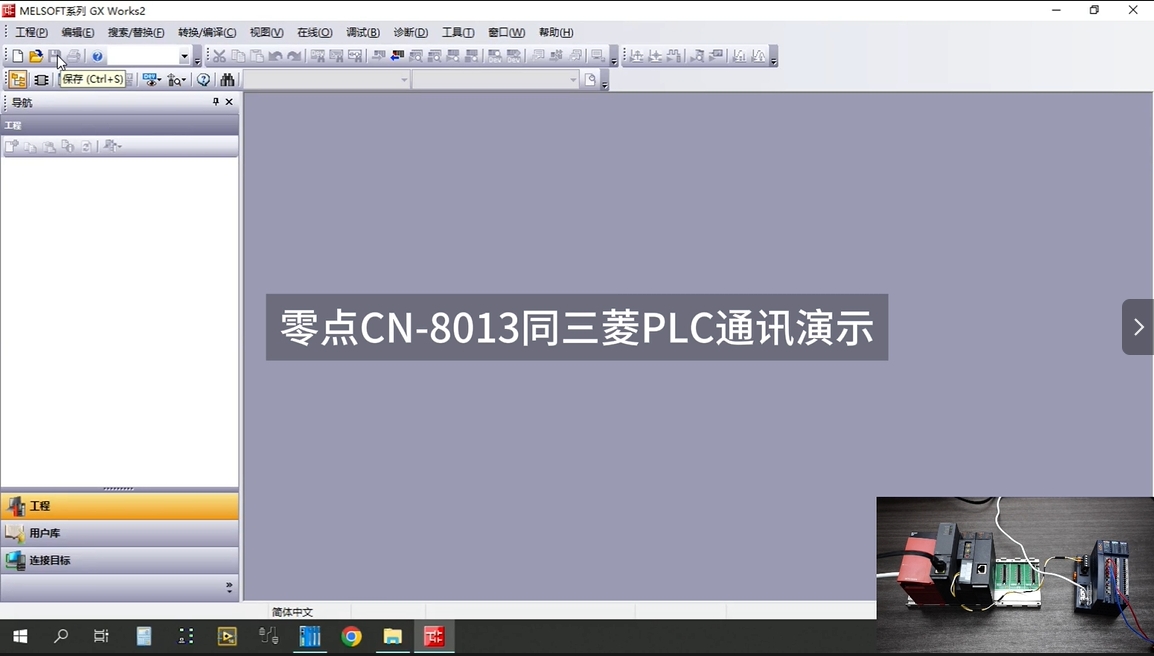Open the 工程(P) project menu
1154x656 pixels.
click(31, 32)
